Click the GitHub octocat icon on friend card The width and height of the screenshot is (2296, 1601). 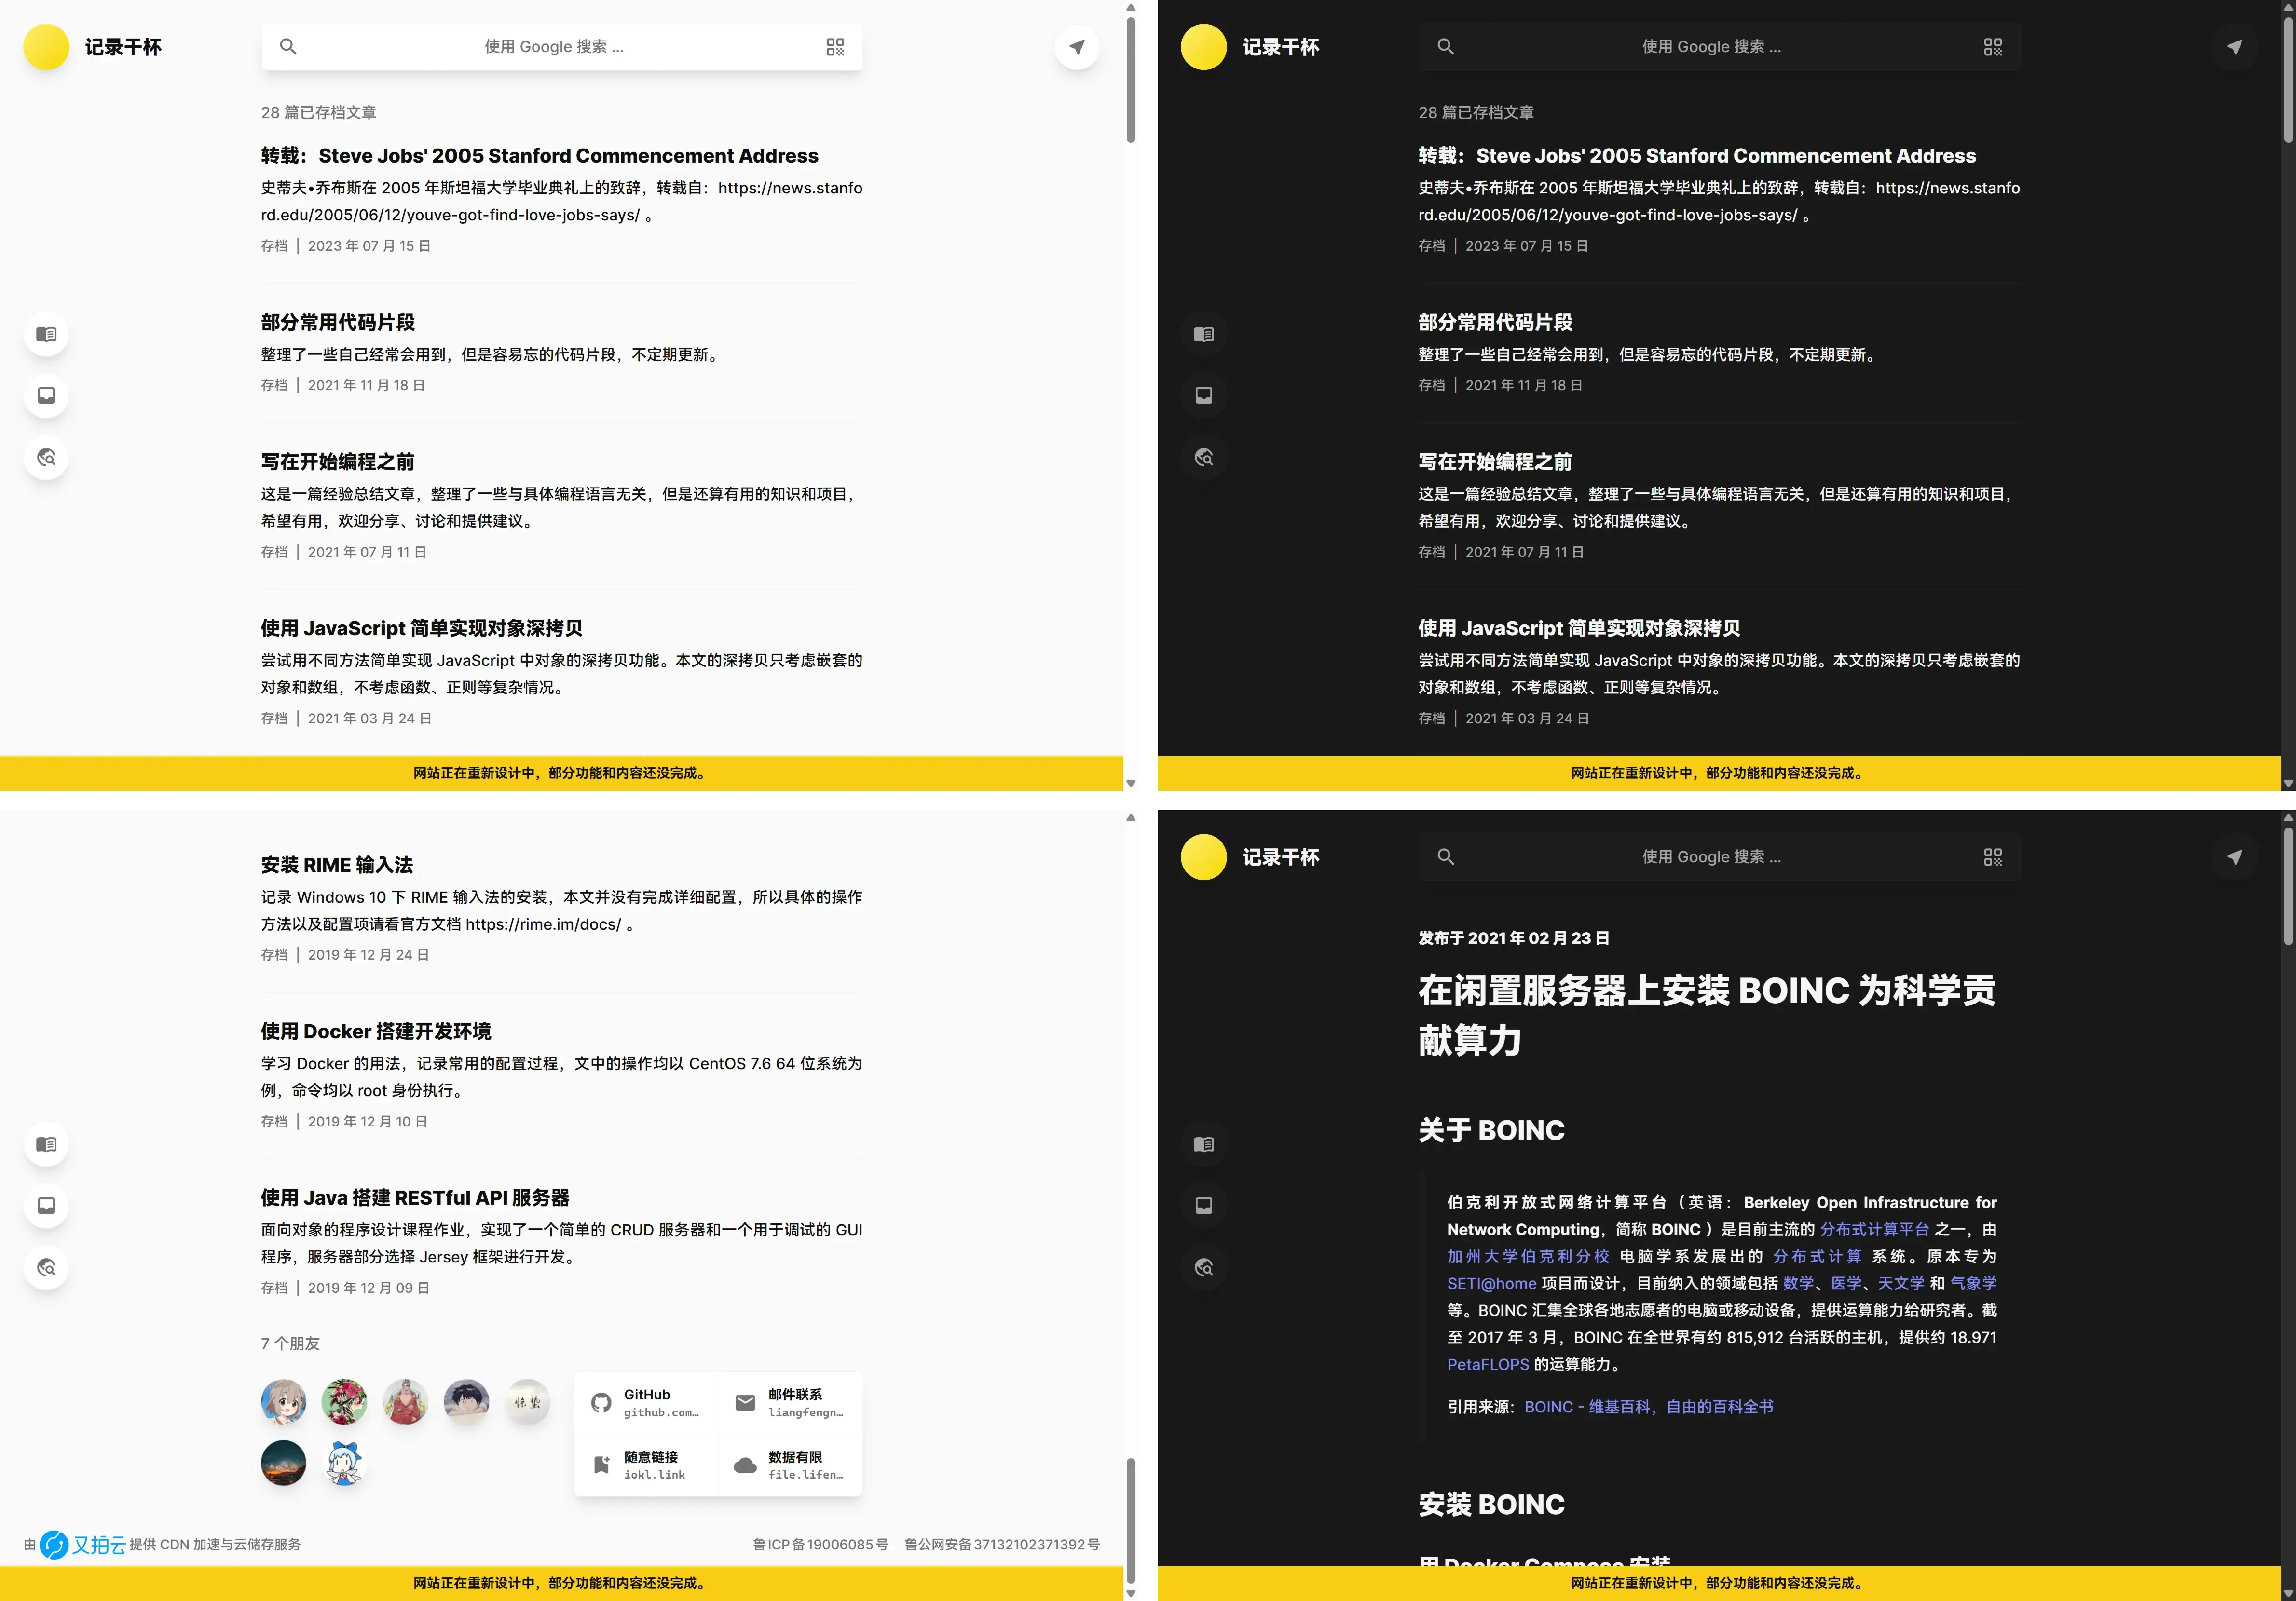tap(601, 1403)
